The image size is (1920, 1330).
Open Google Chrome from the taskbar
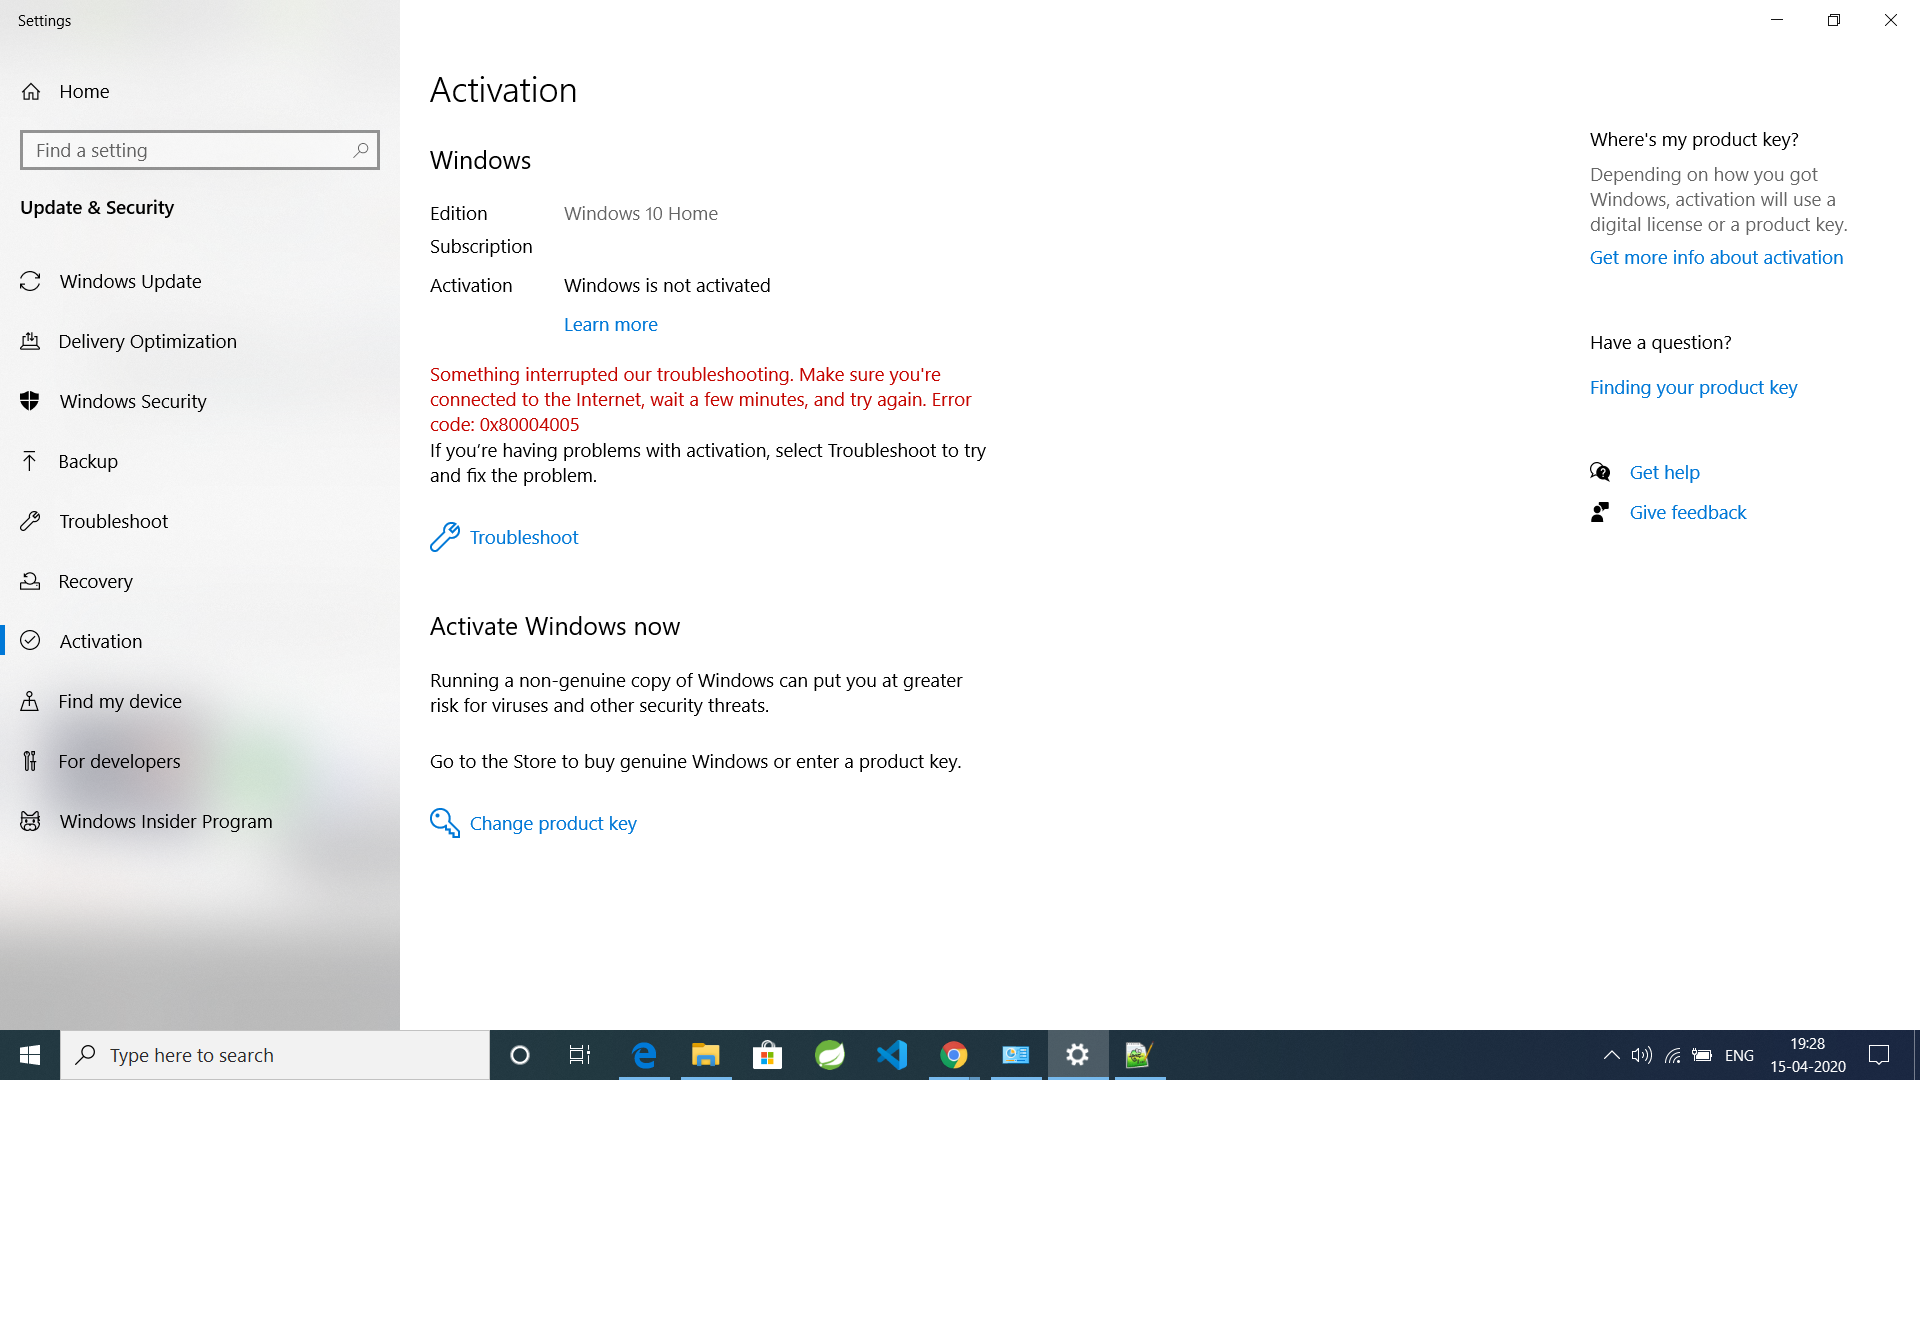point(954,1055)
